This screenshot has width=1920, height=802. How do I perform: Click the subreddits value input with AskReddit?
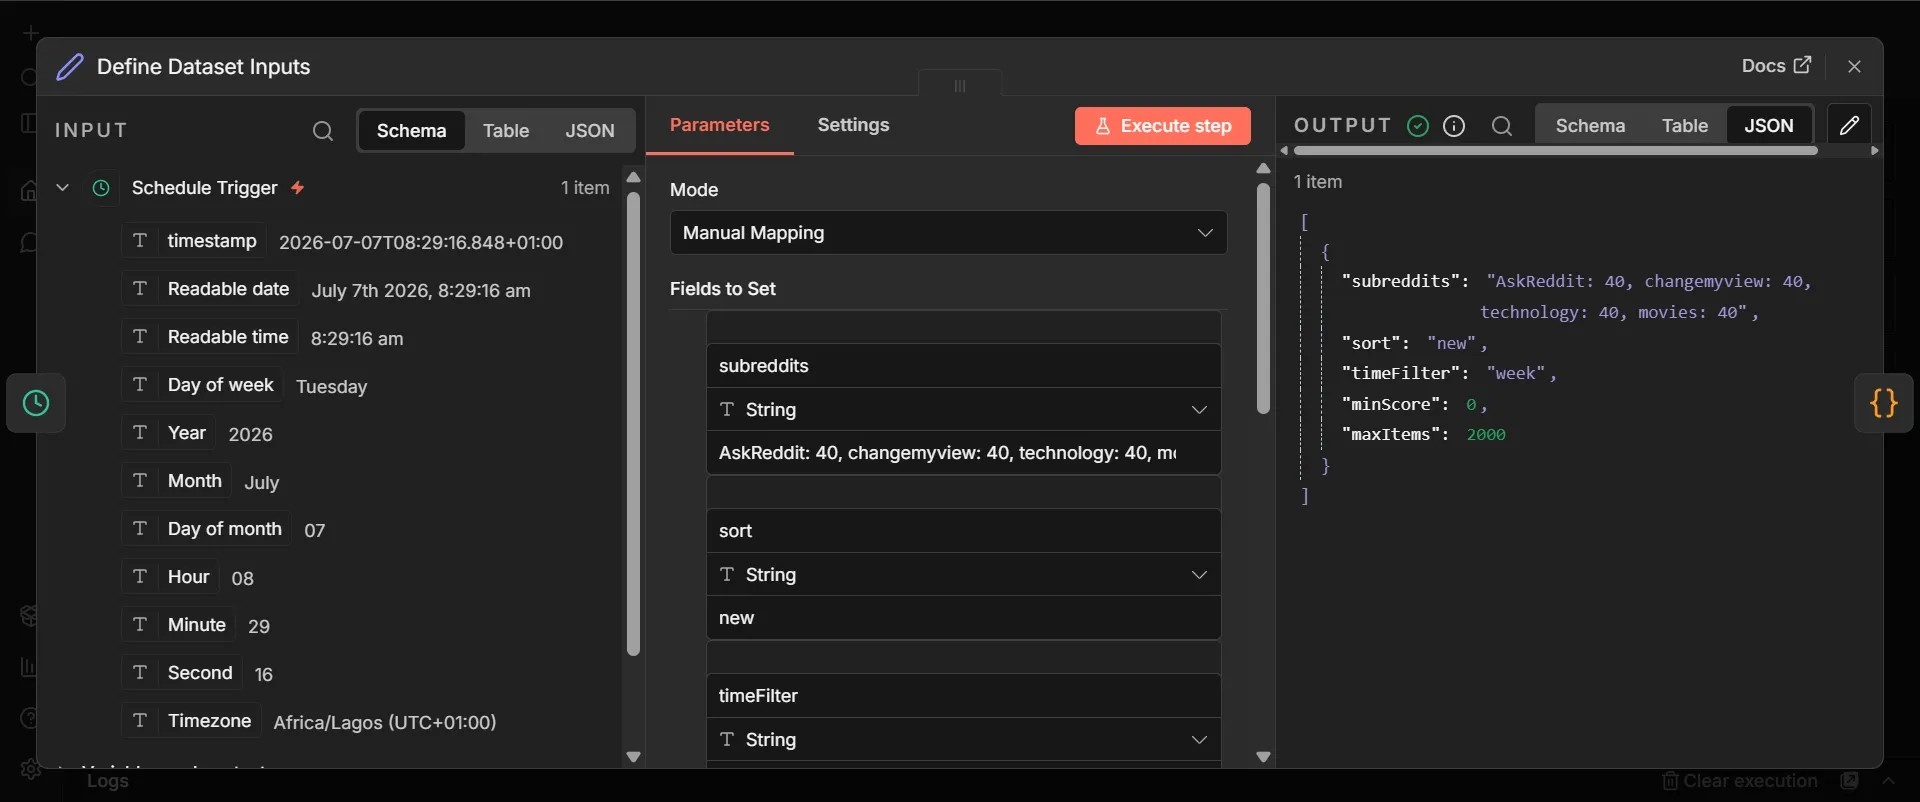(x=964, y=453)
